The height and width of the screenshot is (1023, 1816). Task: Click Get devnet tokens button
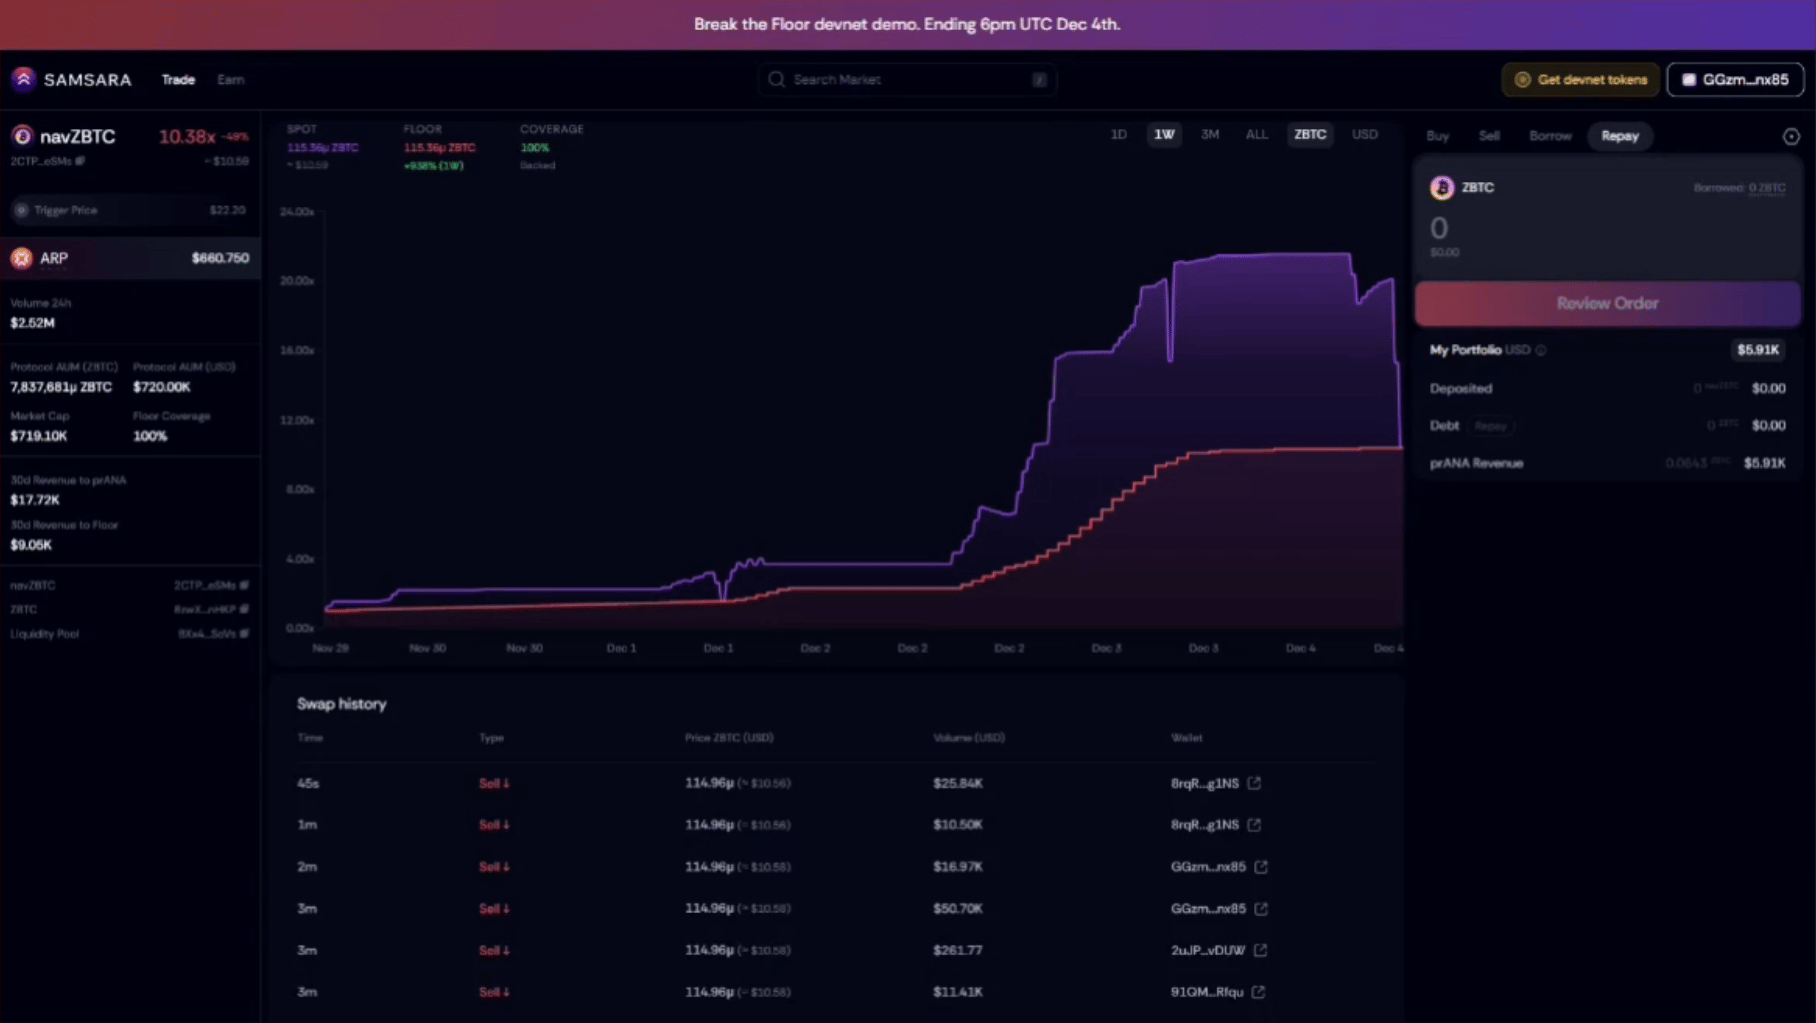pos(1580,79)
